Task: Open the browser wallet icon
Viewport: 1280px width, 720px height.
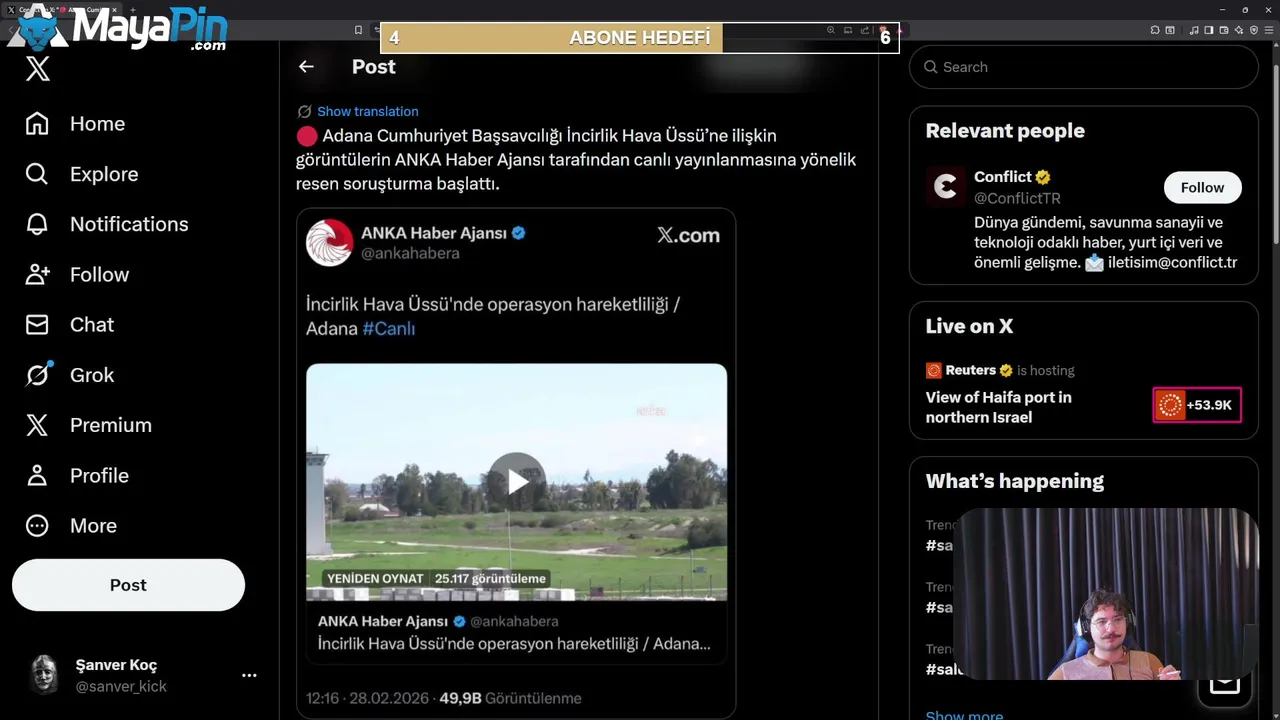Action: point(1223,30)
